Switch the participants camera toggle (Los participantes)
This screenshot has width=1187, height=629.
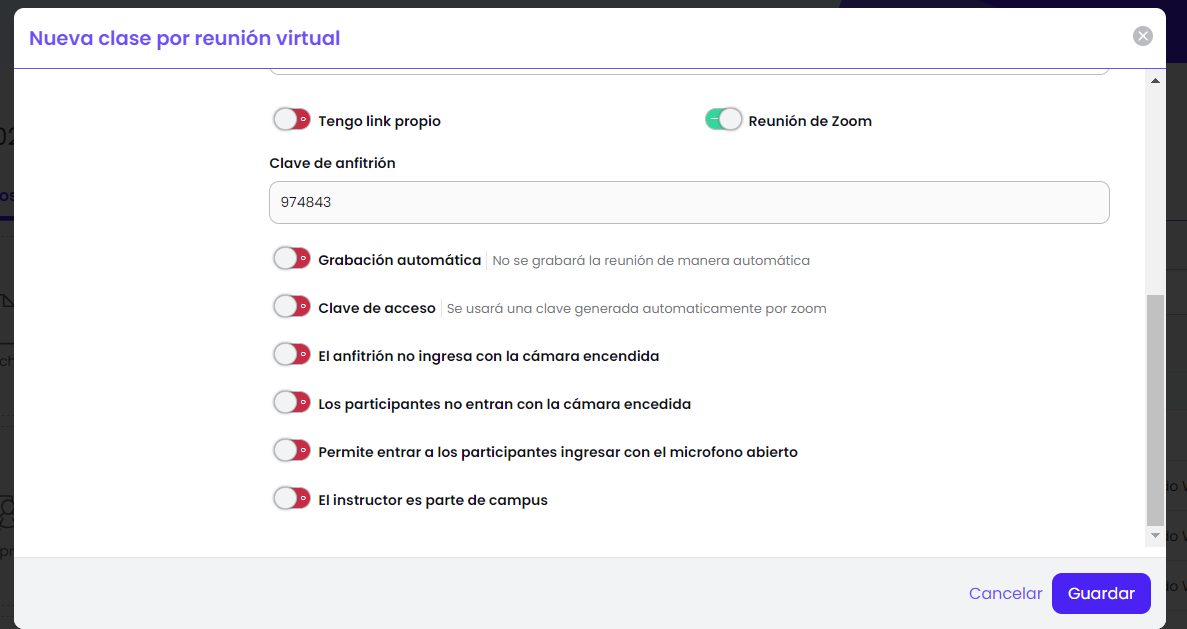coord(292,403)
